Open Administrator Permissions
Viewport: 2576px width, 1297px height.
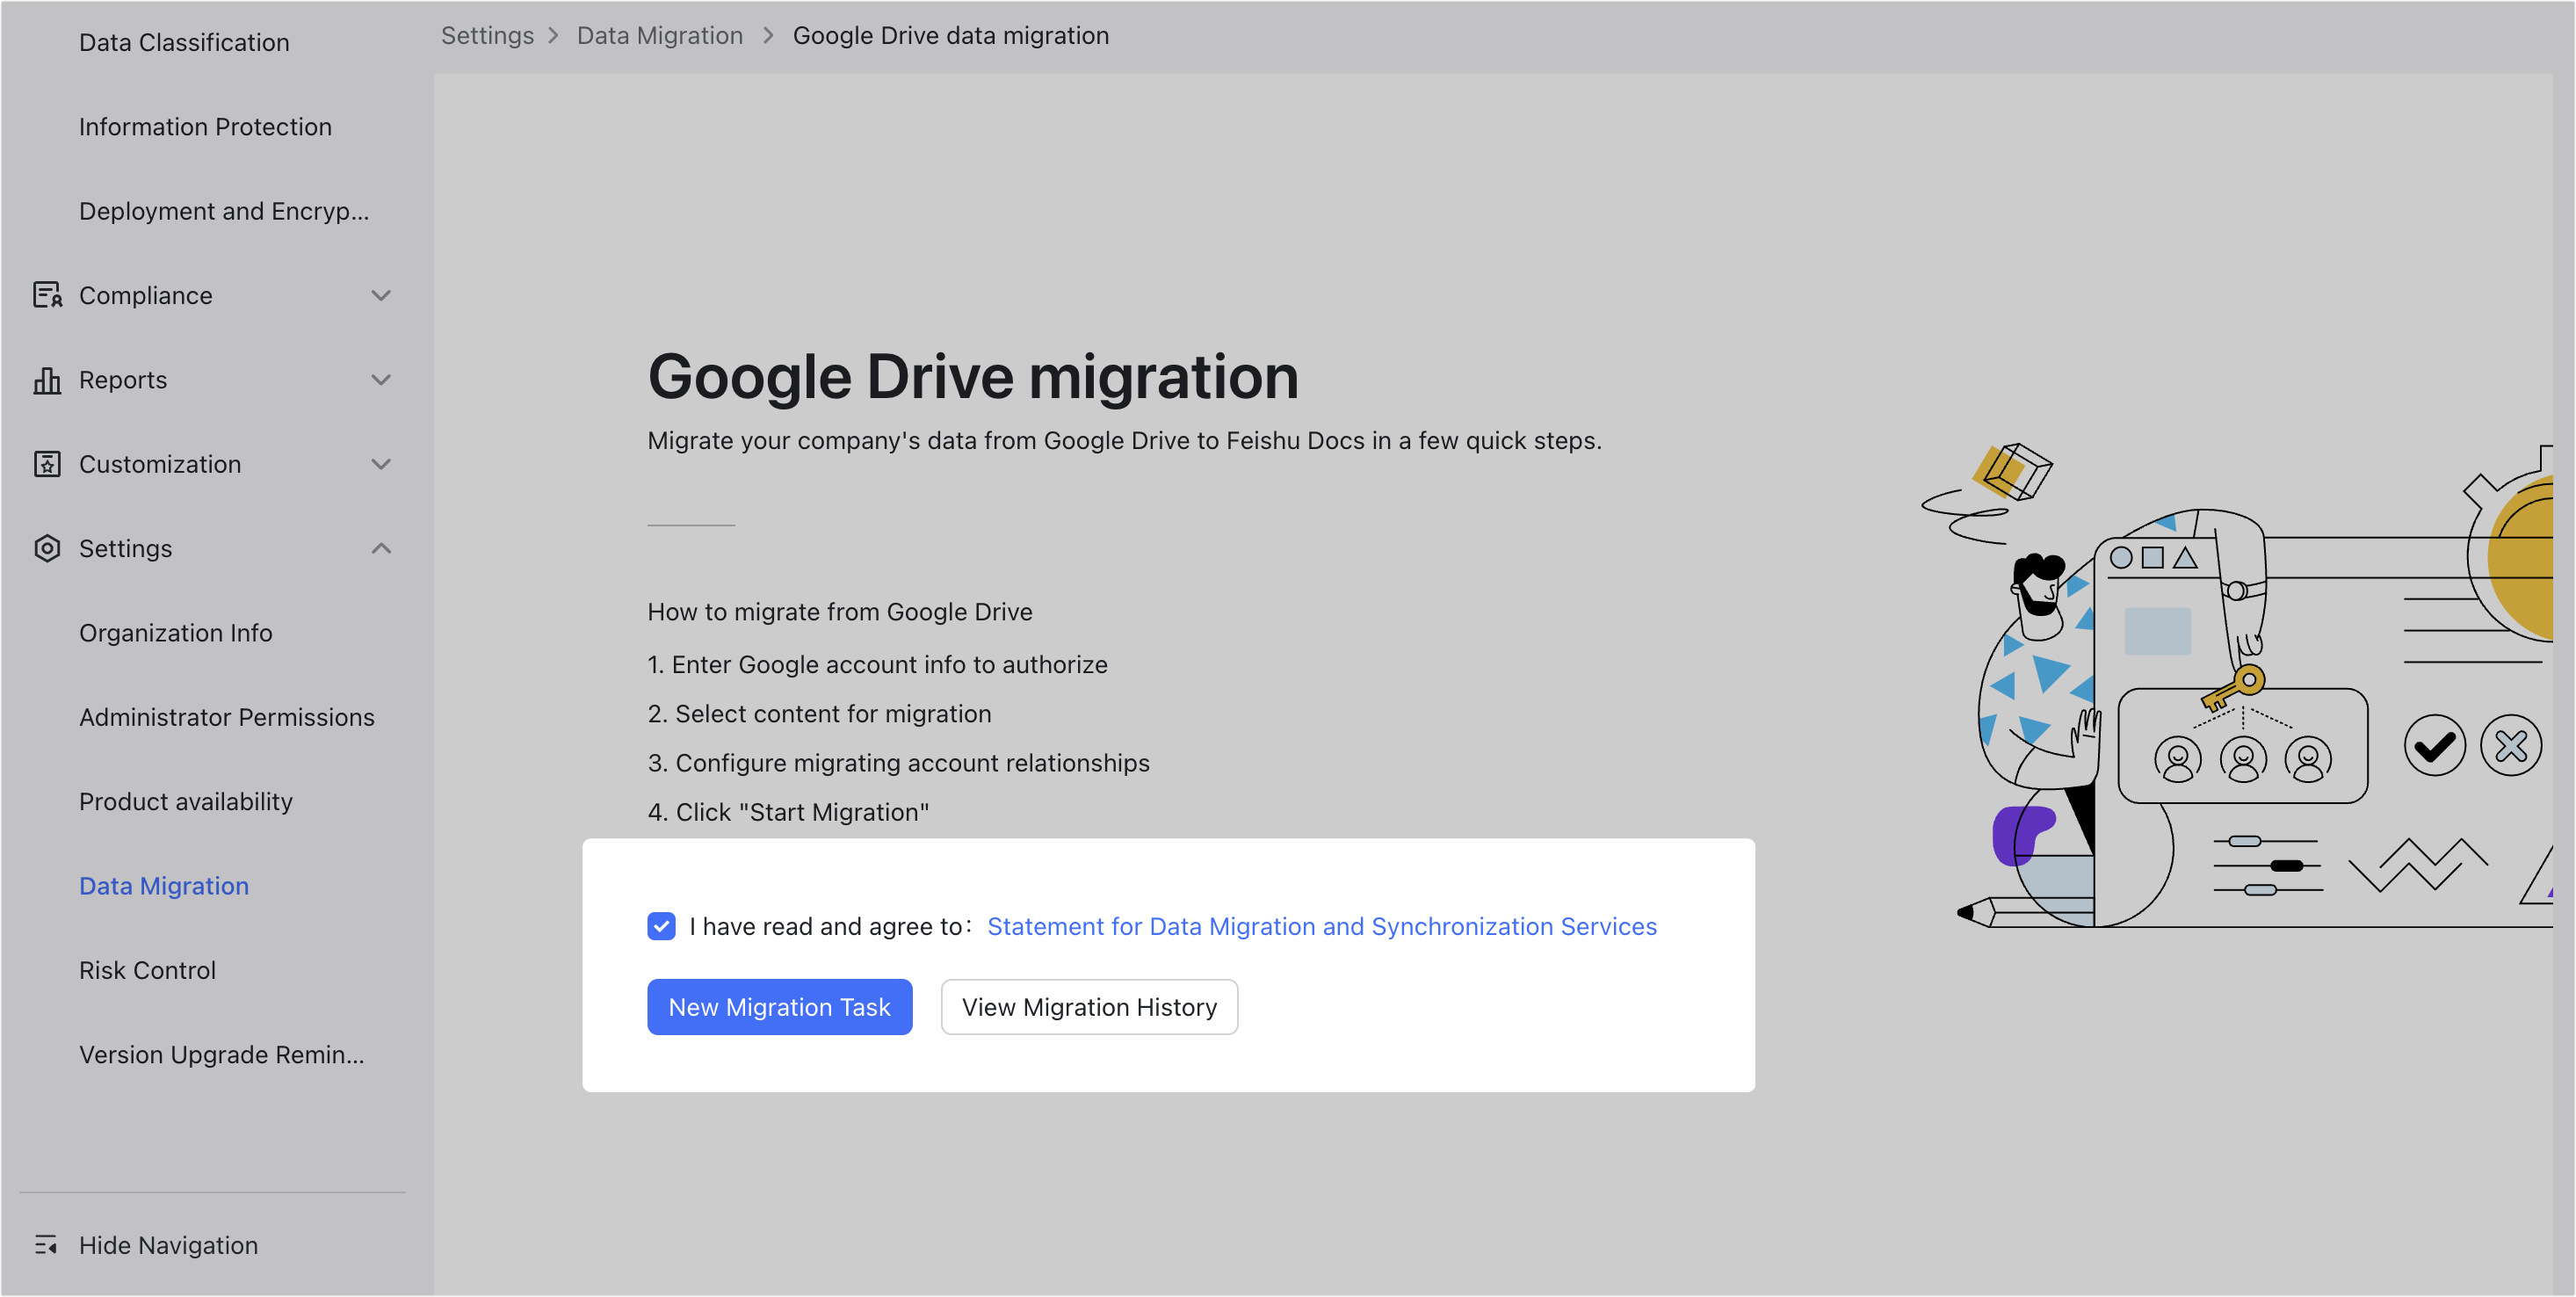(x=227, y=717)
